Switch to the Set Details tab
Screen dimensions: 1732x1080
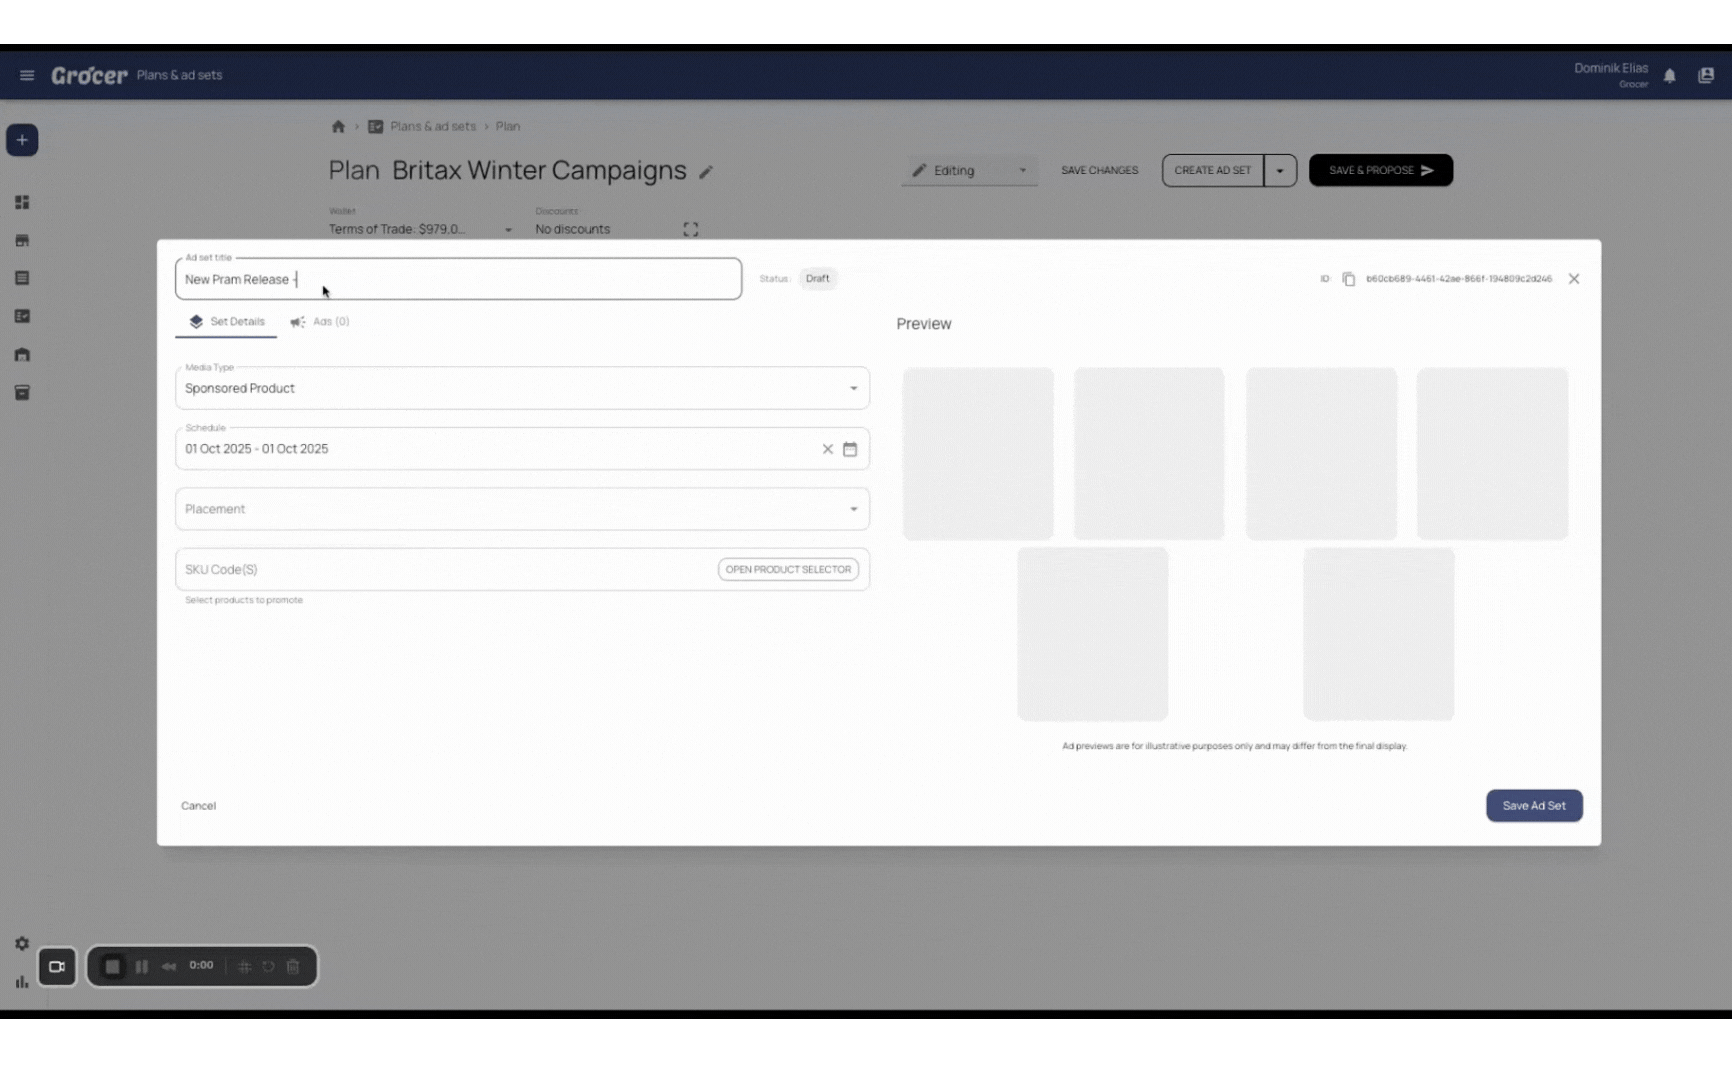(x=226, y=322)
